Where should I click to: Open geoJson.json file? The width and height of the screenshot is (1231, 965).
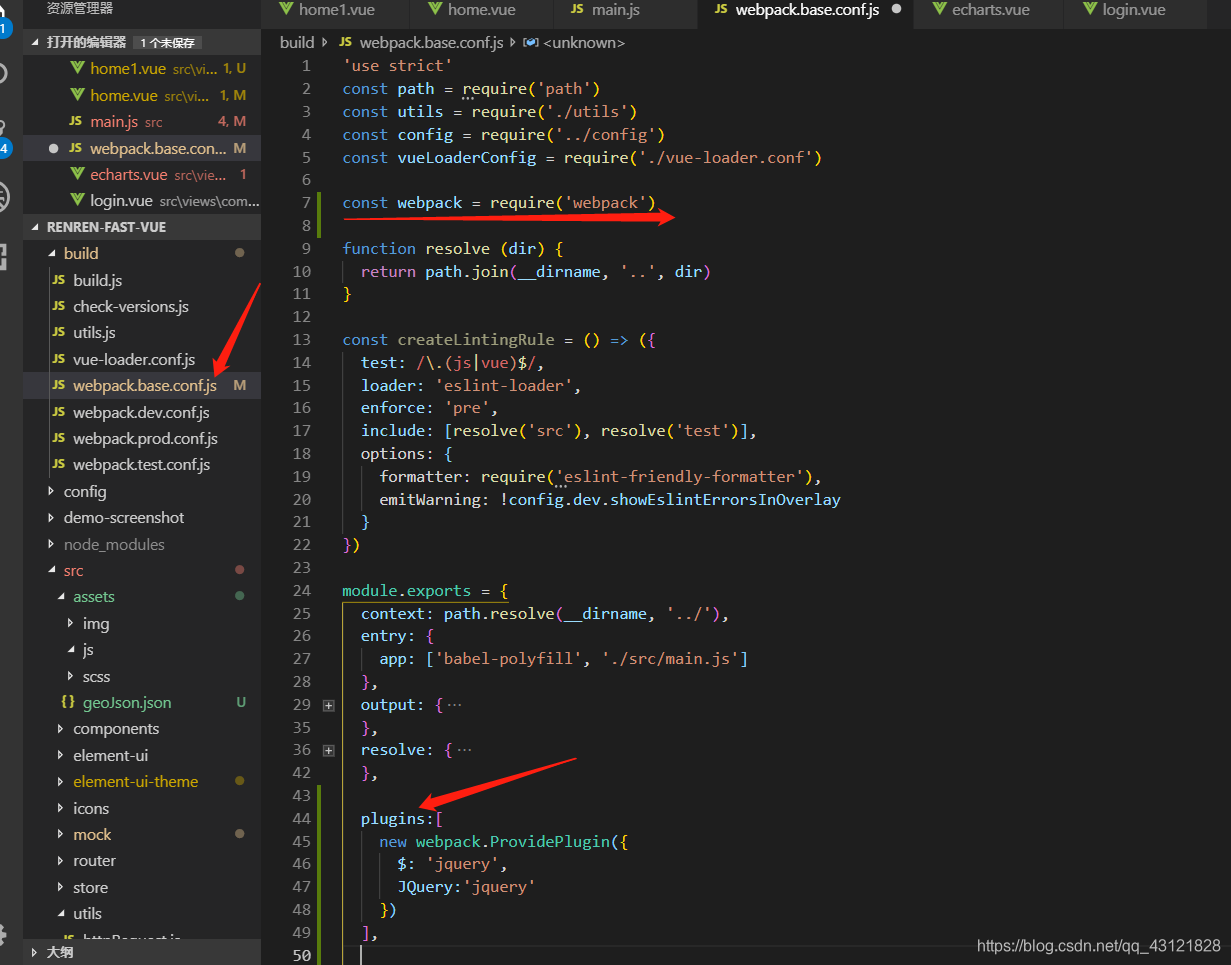pyautogui.click(x=127, y=702)
